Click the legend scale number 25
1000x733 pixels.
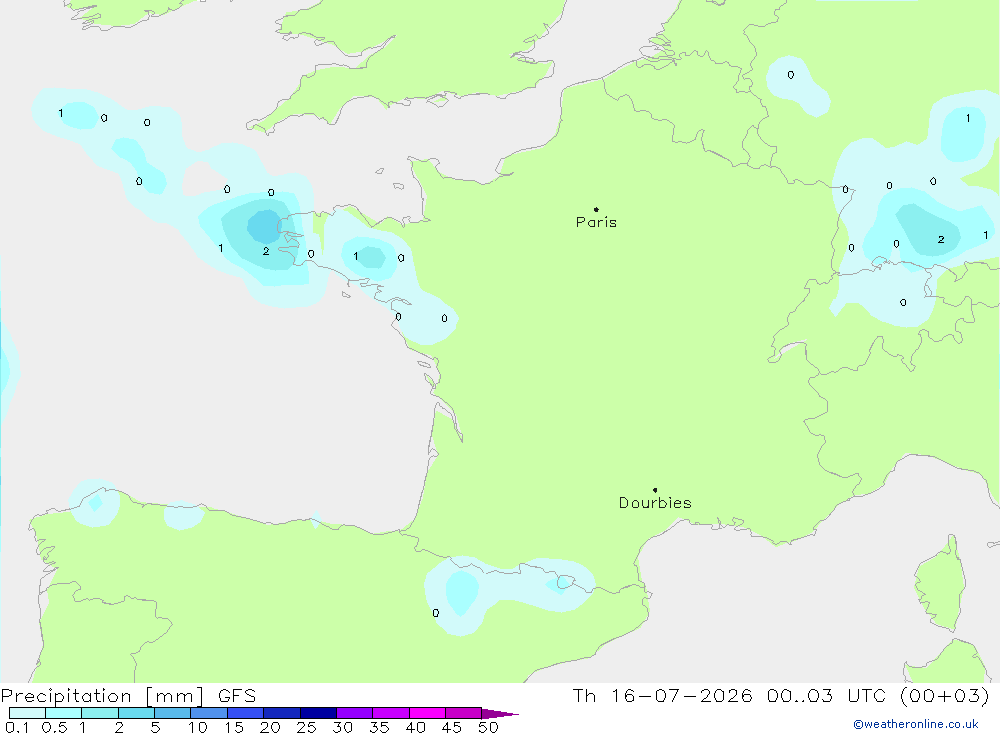pos(306,727)
